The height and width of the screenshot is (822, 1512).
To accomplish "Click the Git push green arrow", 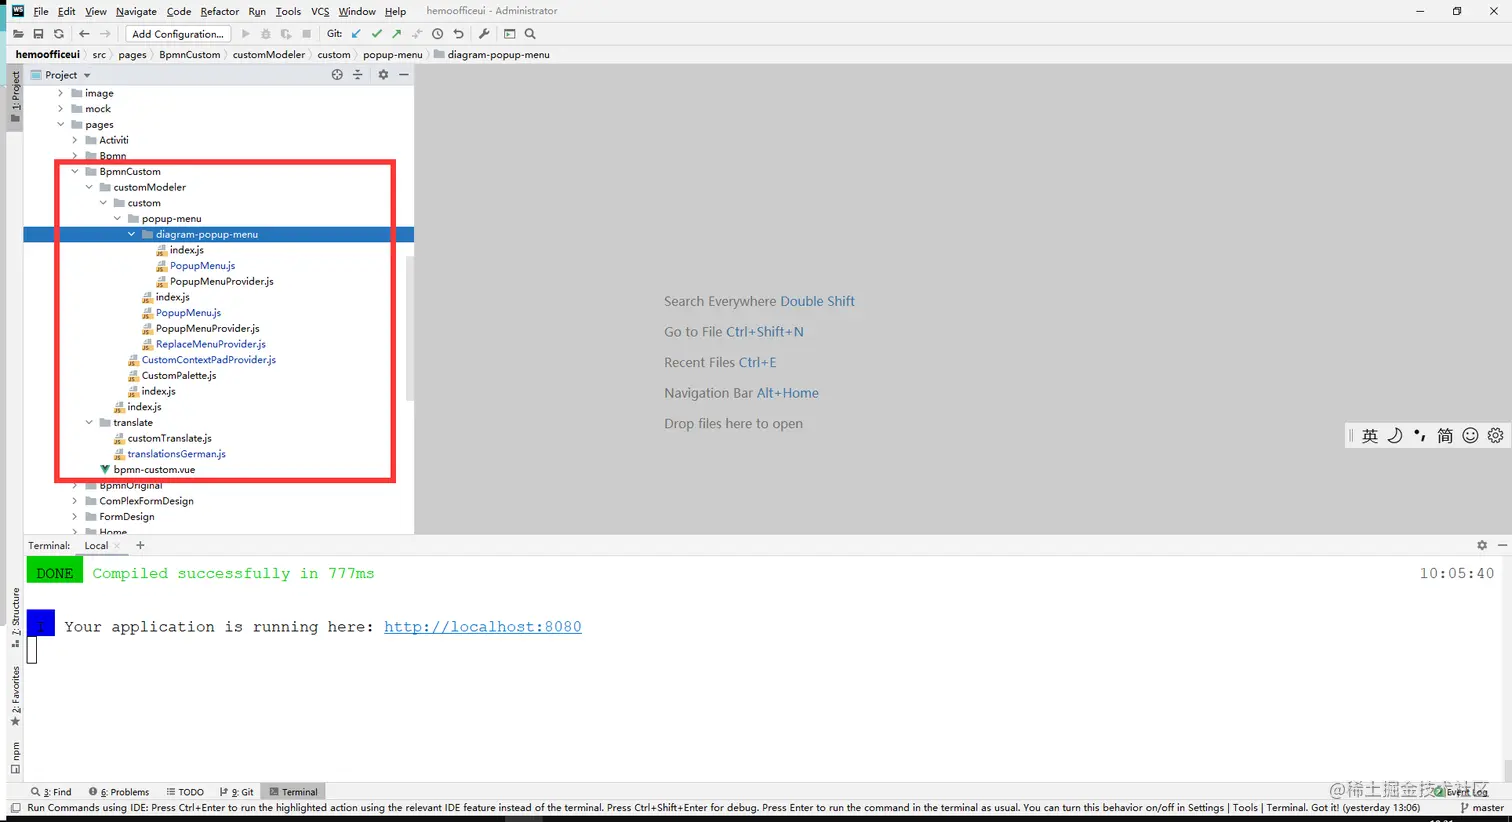I will (x=395, y=33).
